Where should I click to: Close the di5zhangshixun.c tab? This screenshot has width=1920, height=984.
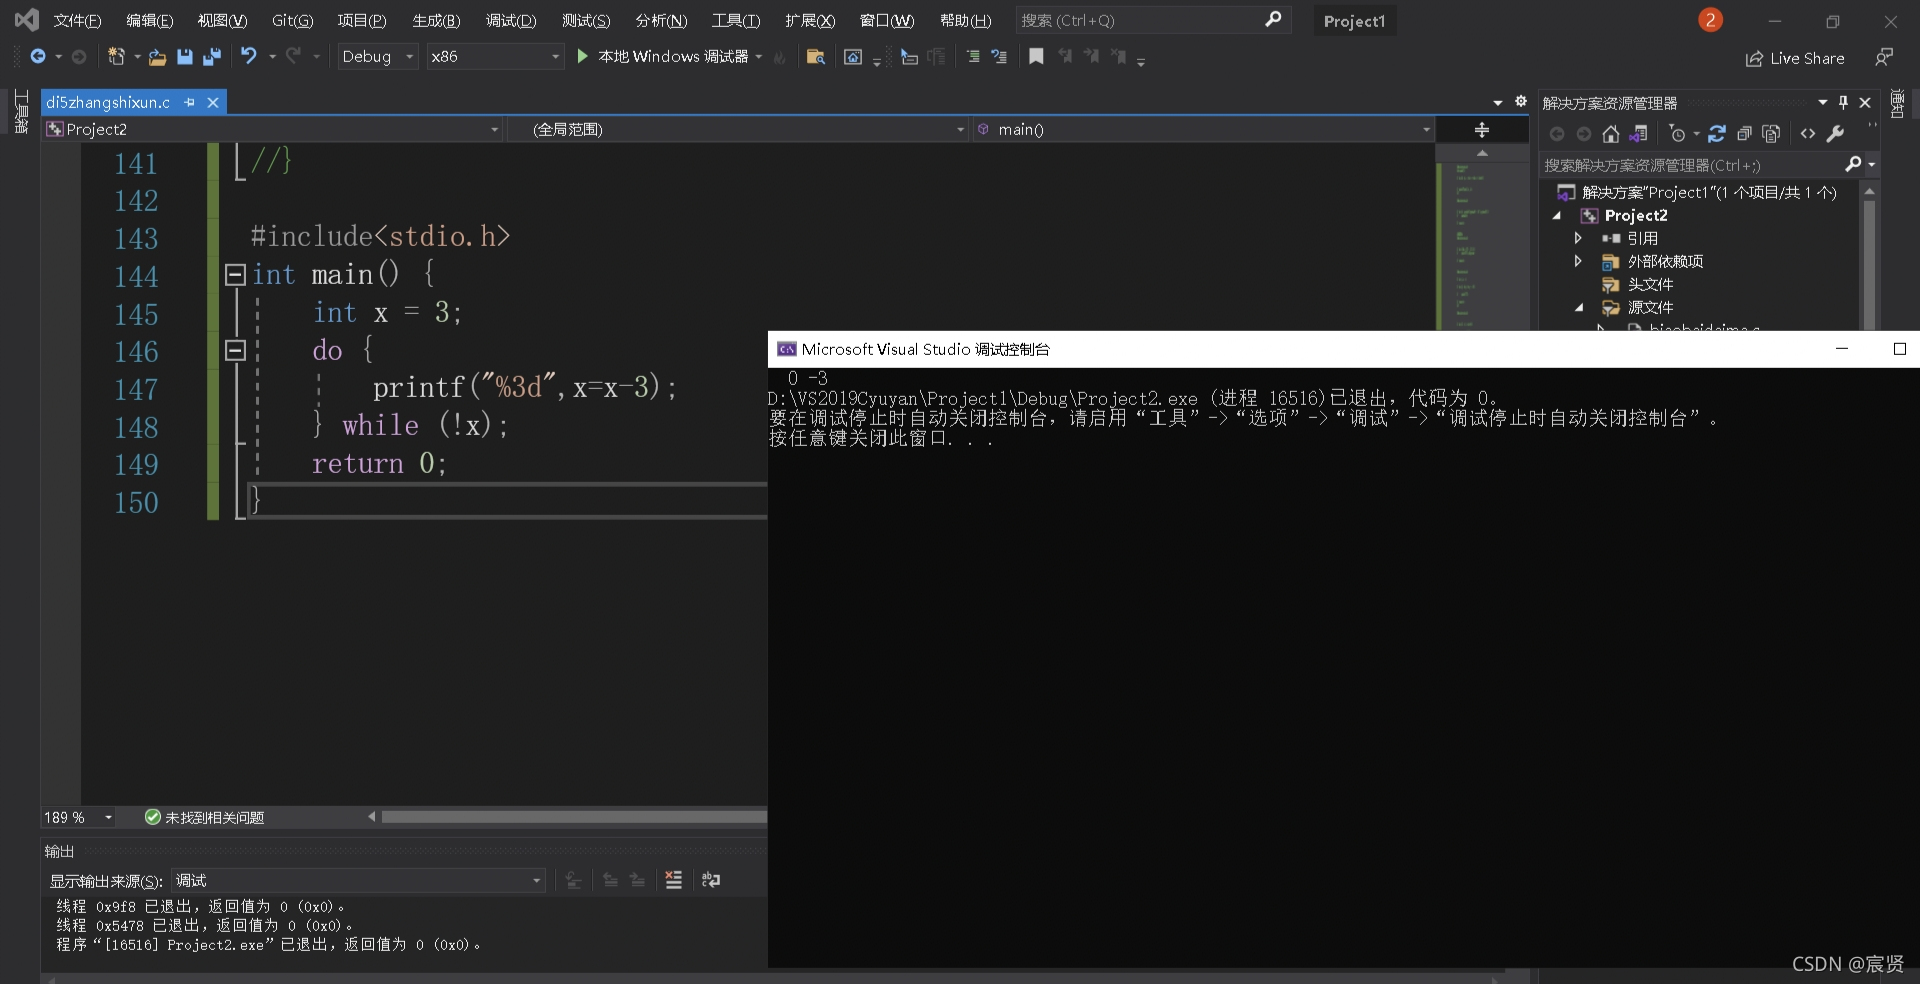click(213, 102)
